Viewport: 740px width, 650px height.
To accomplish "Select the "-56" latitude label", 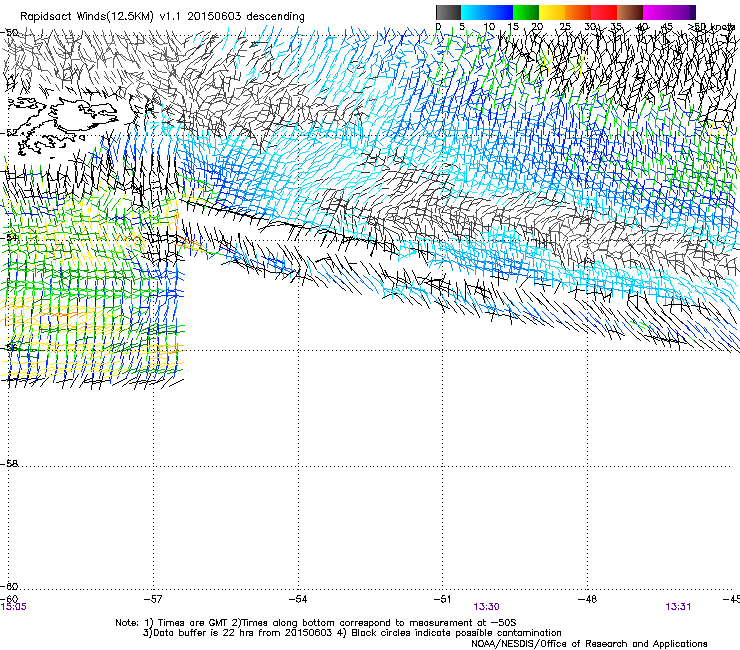I will tap(9, 347).
